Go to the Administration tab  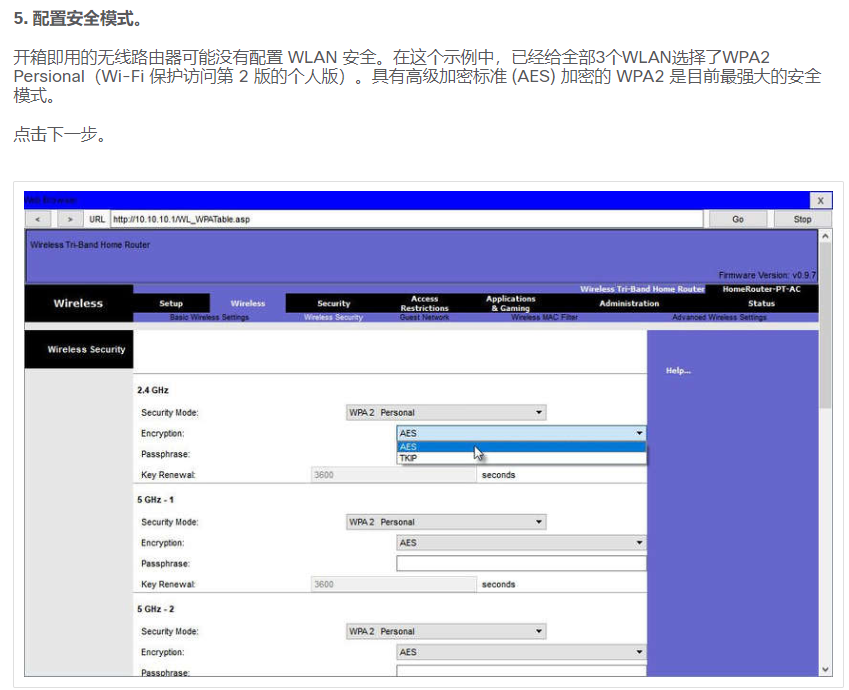point(629,303)
